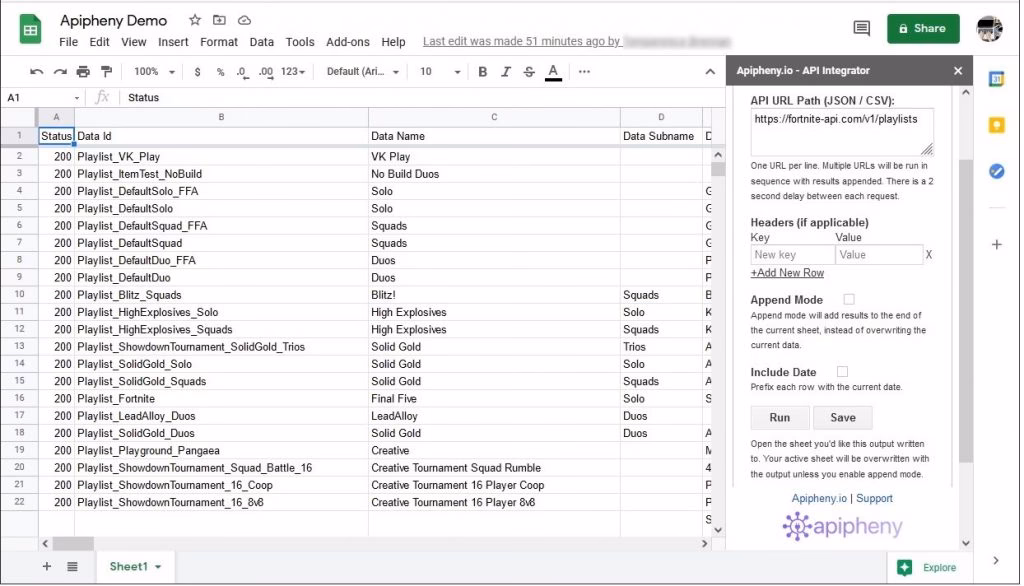
Task: Open the Support link
Action: coord(874,498)
